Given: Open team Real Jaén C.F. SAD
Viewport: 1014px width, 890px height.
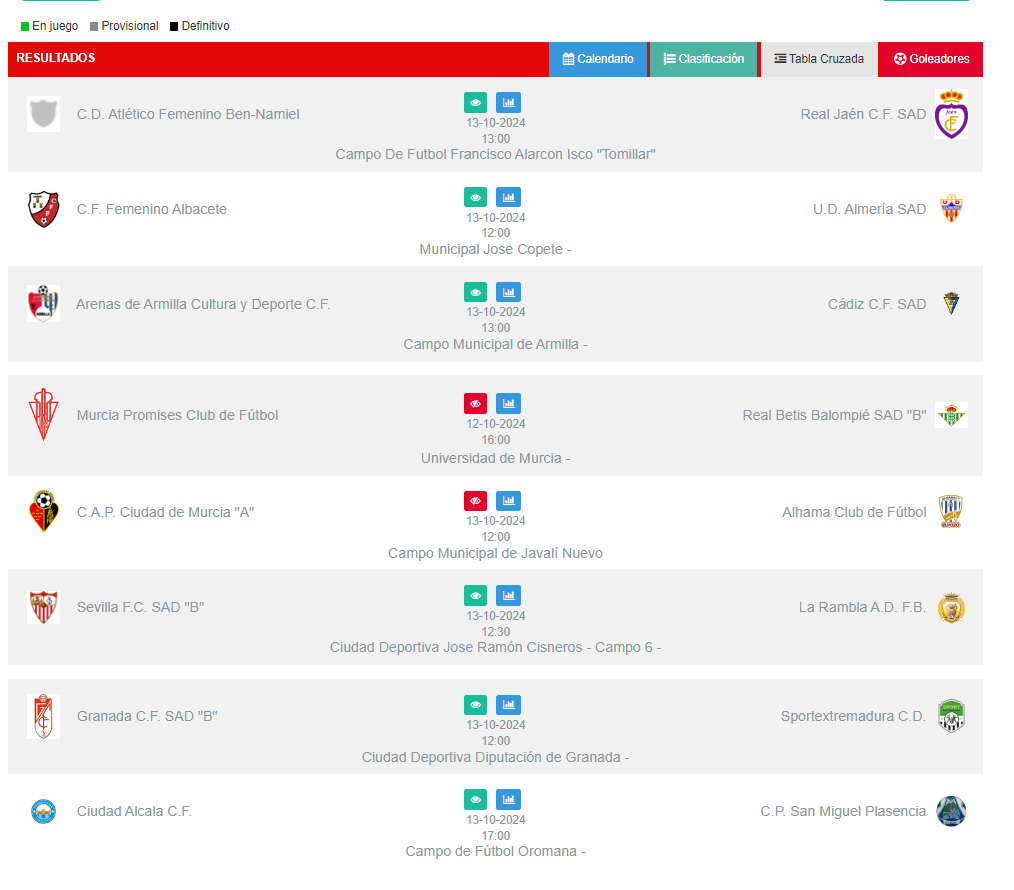Looking at the screenshot, I should (x=863, y=114).
